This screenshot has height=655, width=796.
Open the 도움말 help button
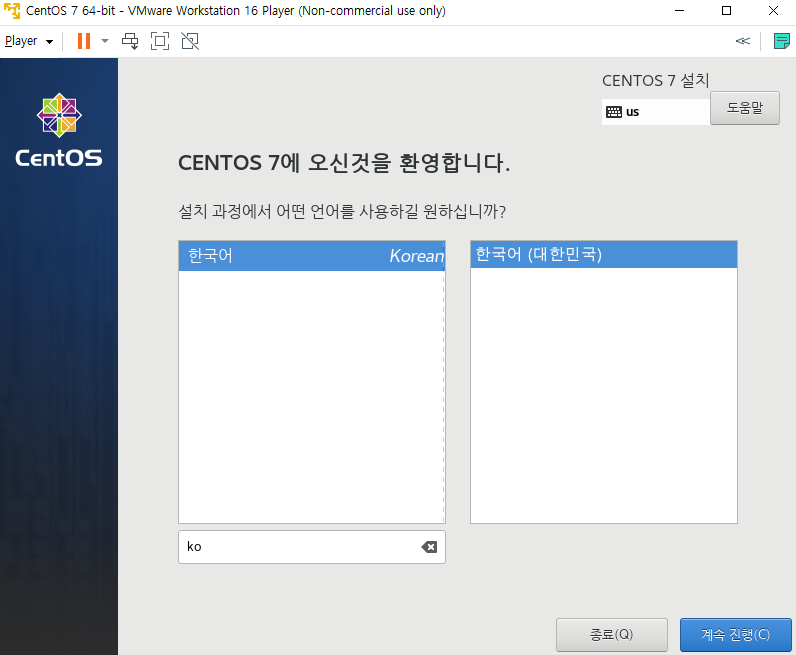(745, 108)
